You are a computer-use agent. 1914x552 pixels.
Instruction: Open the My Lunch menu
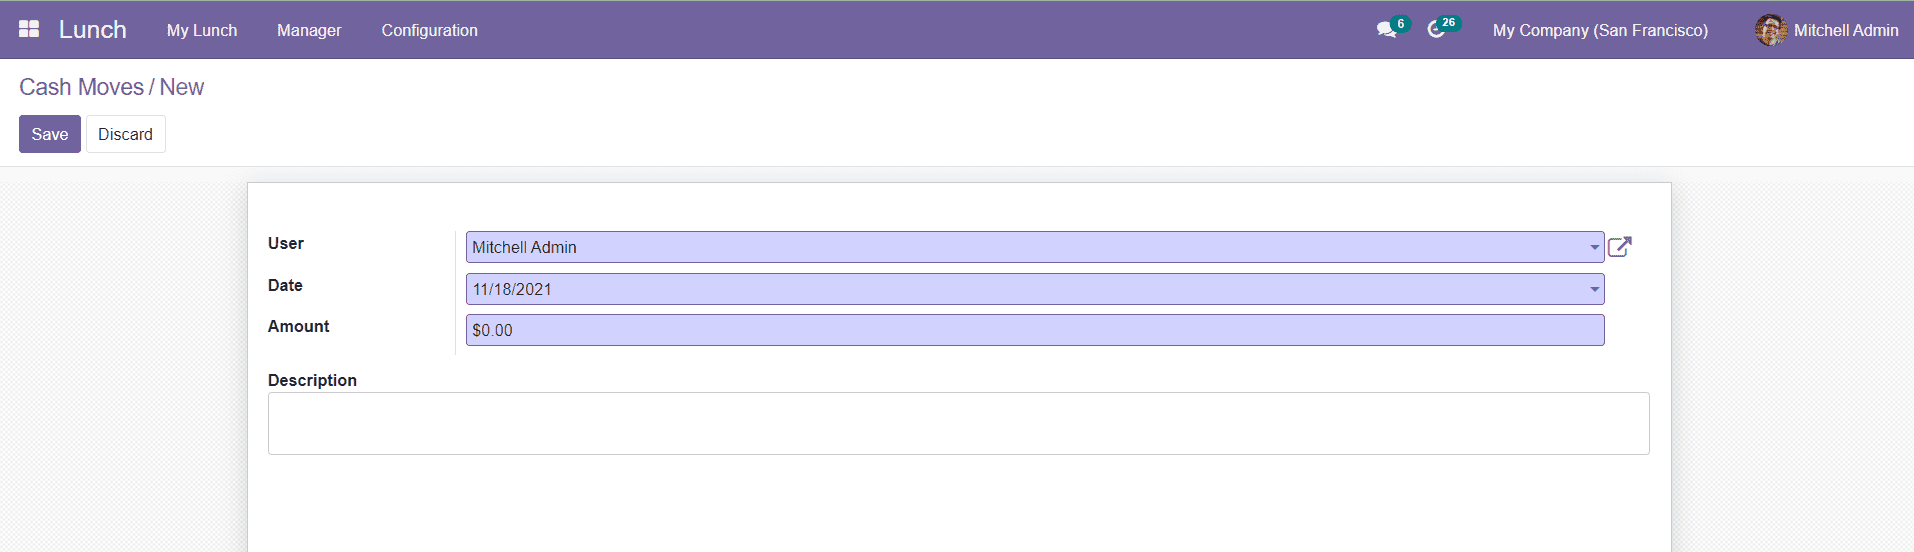202,30
